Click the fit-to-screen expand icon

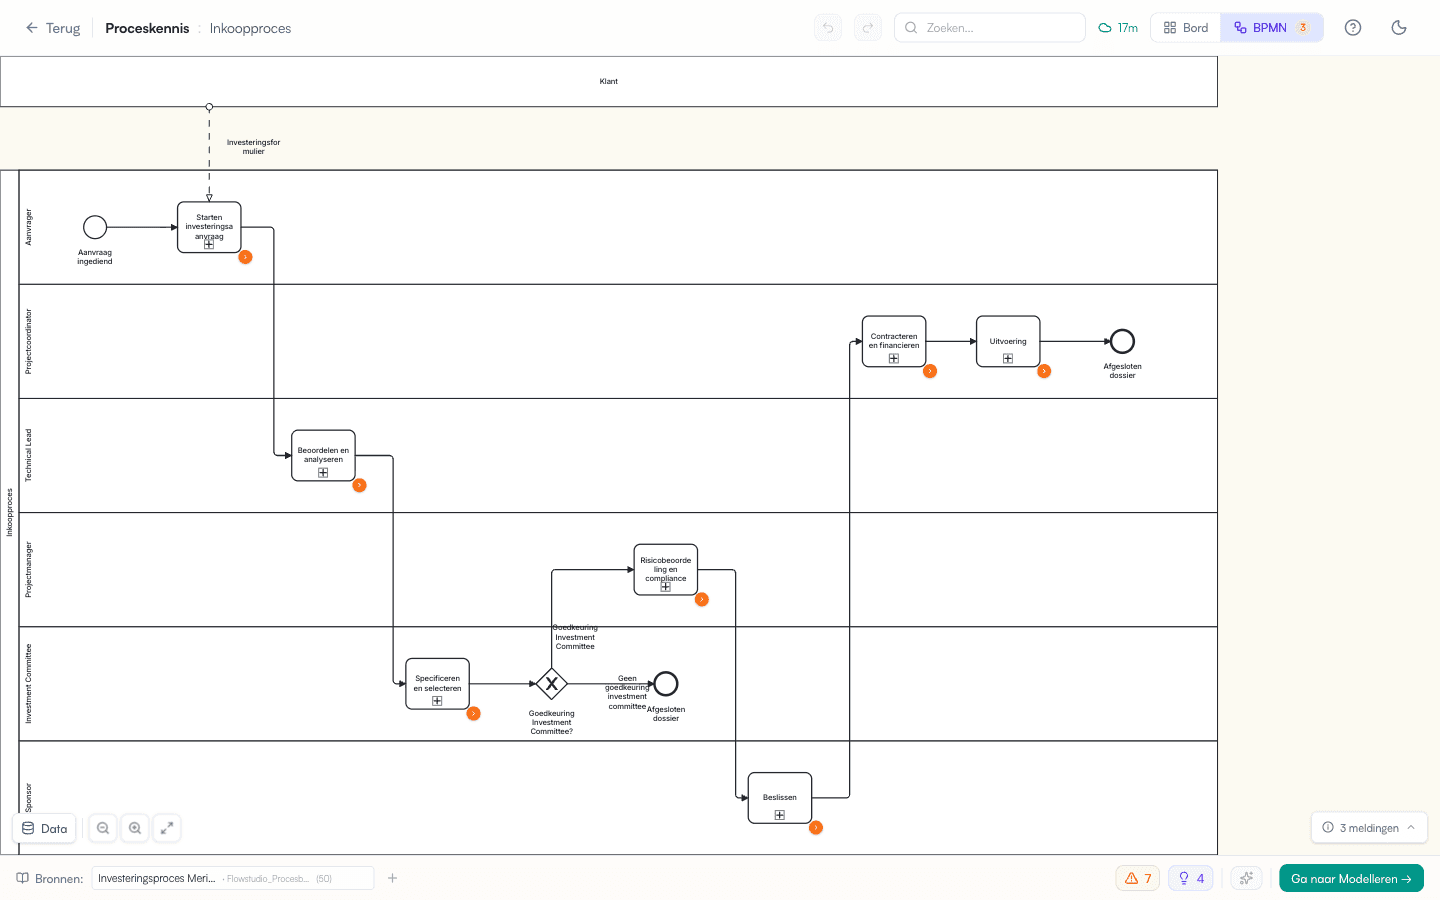tap(167, 828)
